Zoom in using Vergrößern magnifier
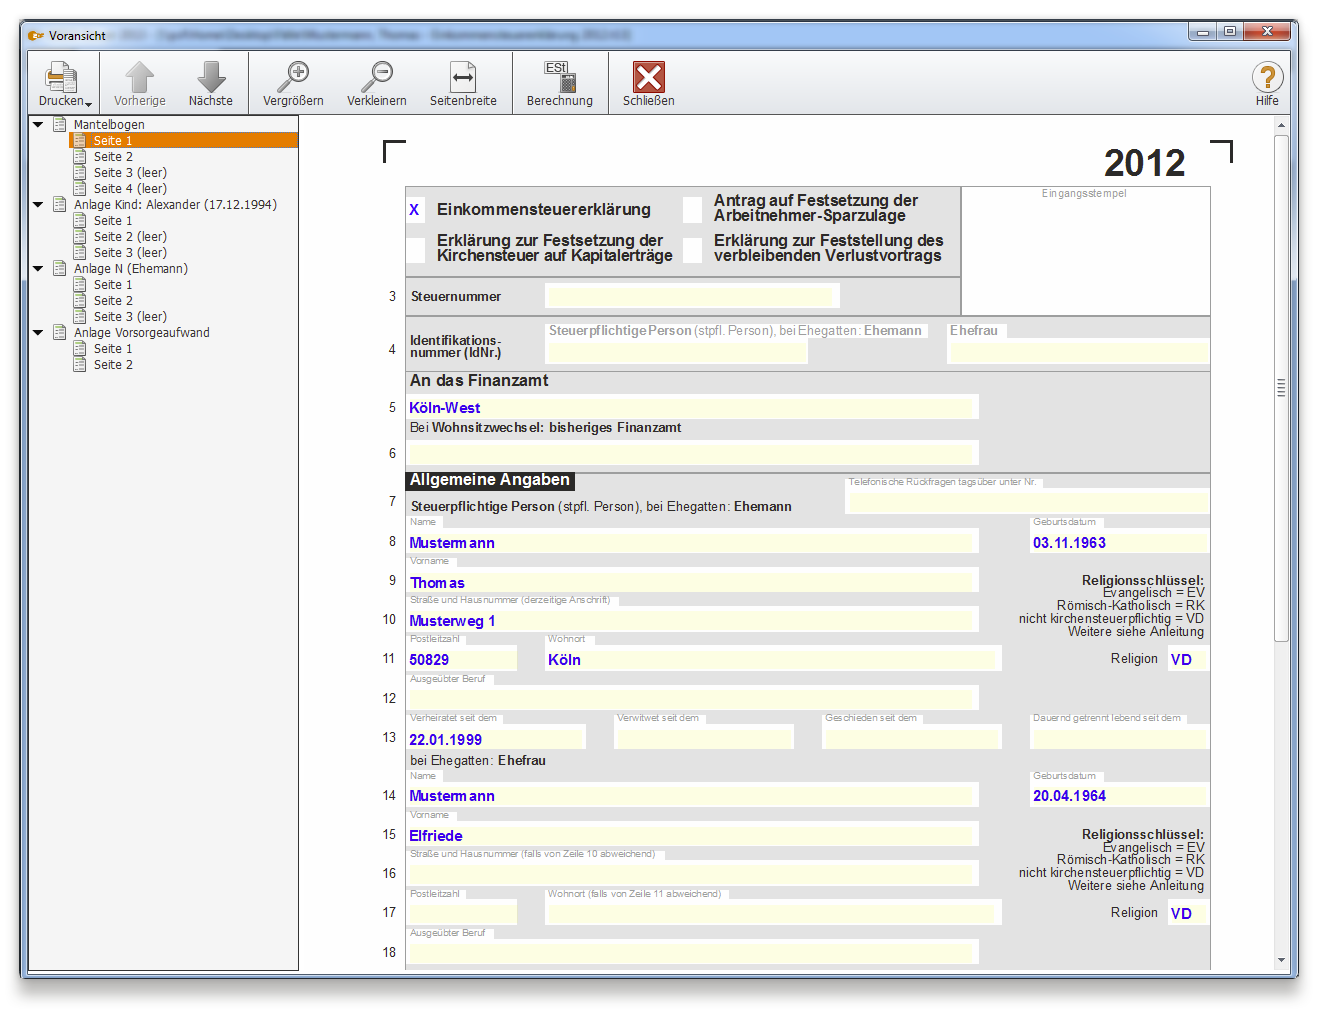Image resolution: width=1318 pixels, height=1023 pixels. pos(293,78)
